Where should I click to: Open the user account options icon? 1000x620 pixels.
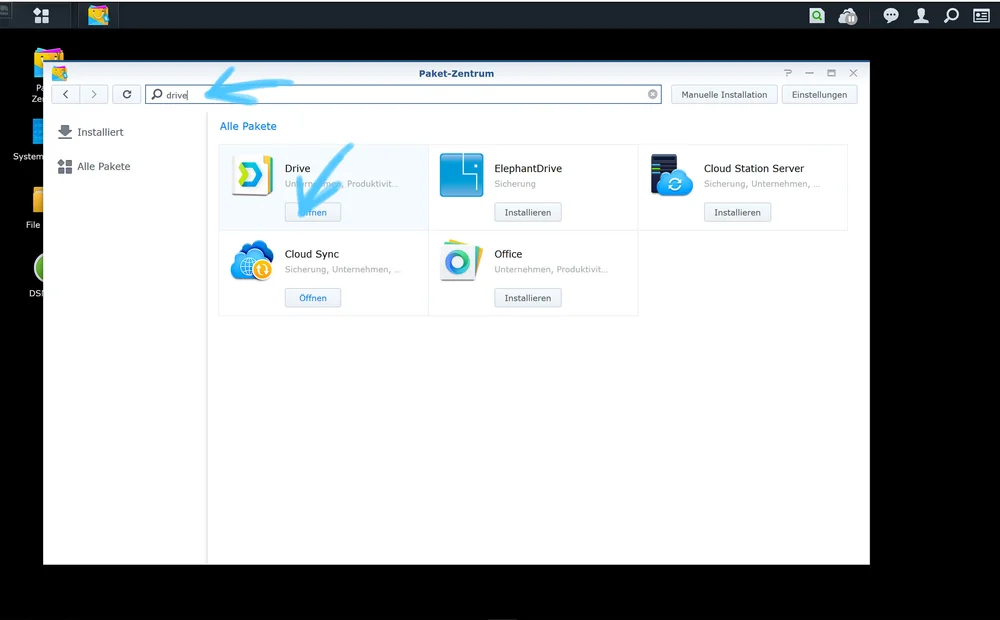pos(921,16)
